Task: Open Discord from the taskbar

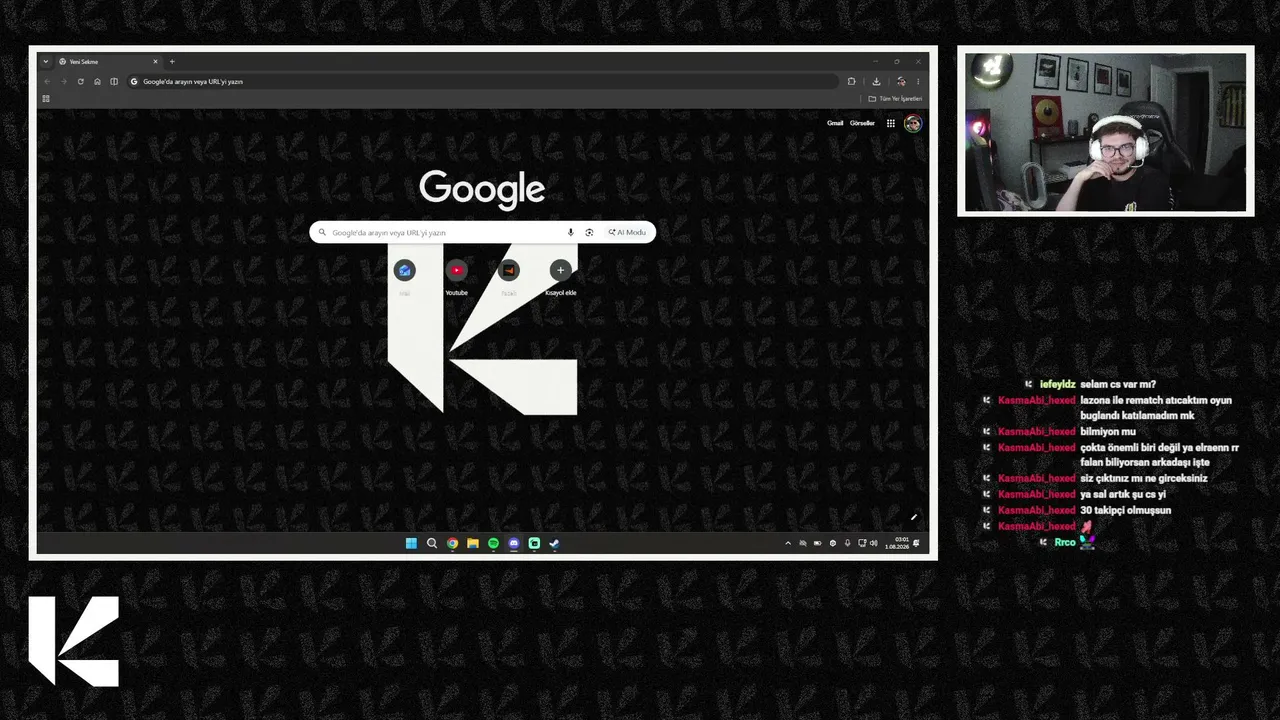Action: pos(514,544)
